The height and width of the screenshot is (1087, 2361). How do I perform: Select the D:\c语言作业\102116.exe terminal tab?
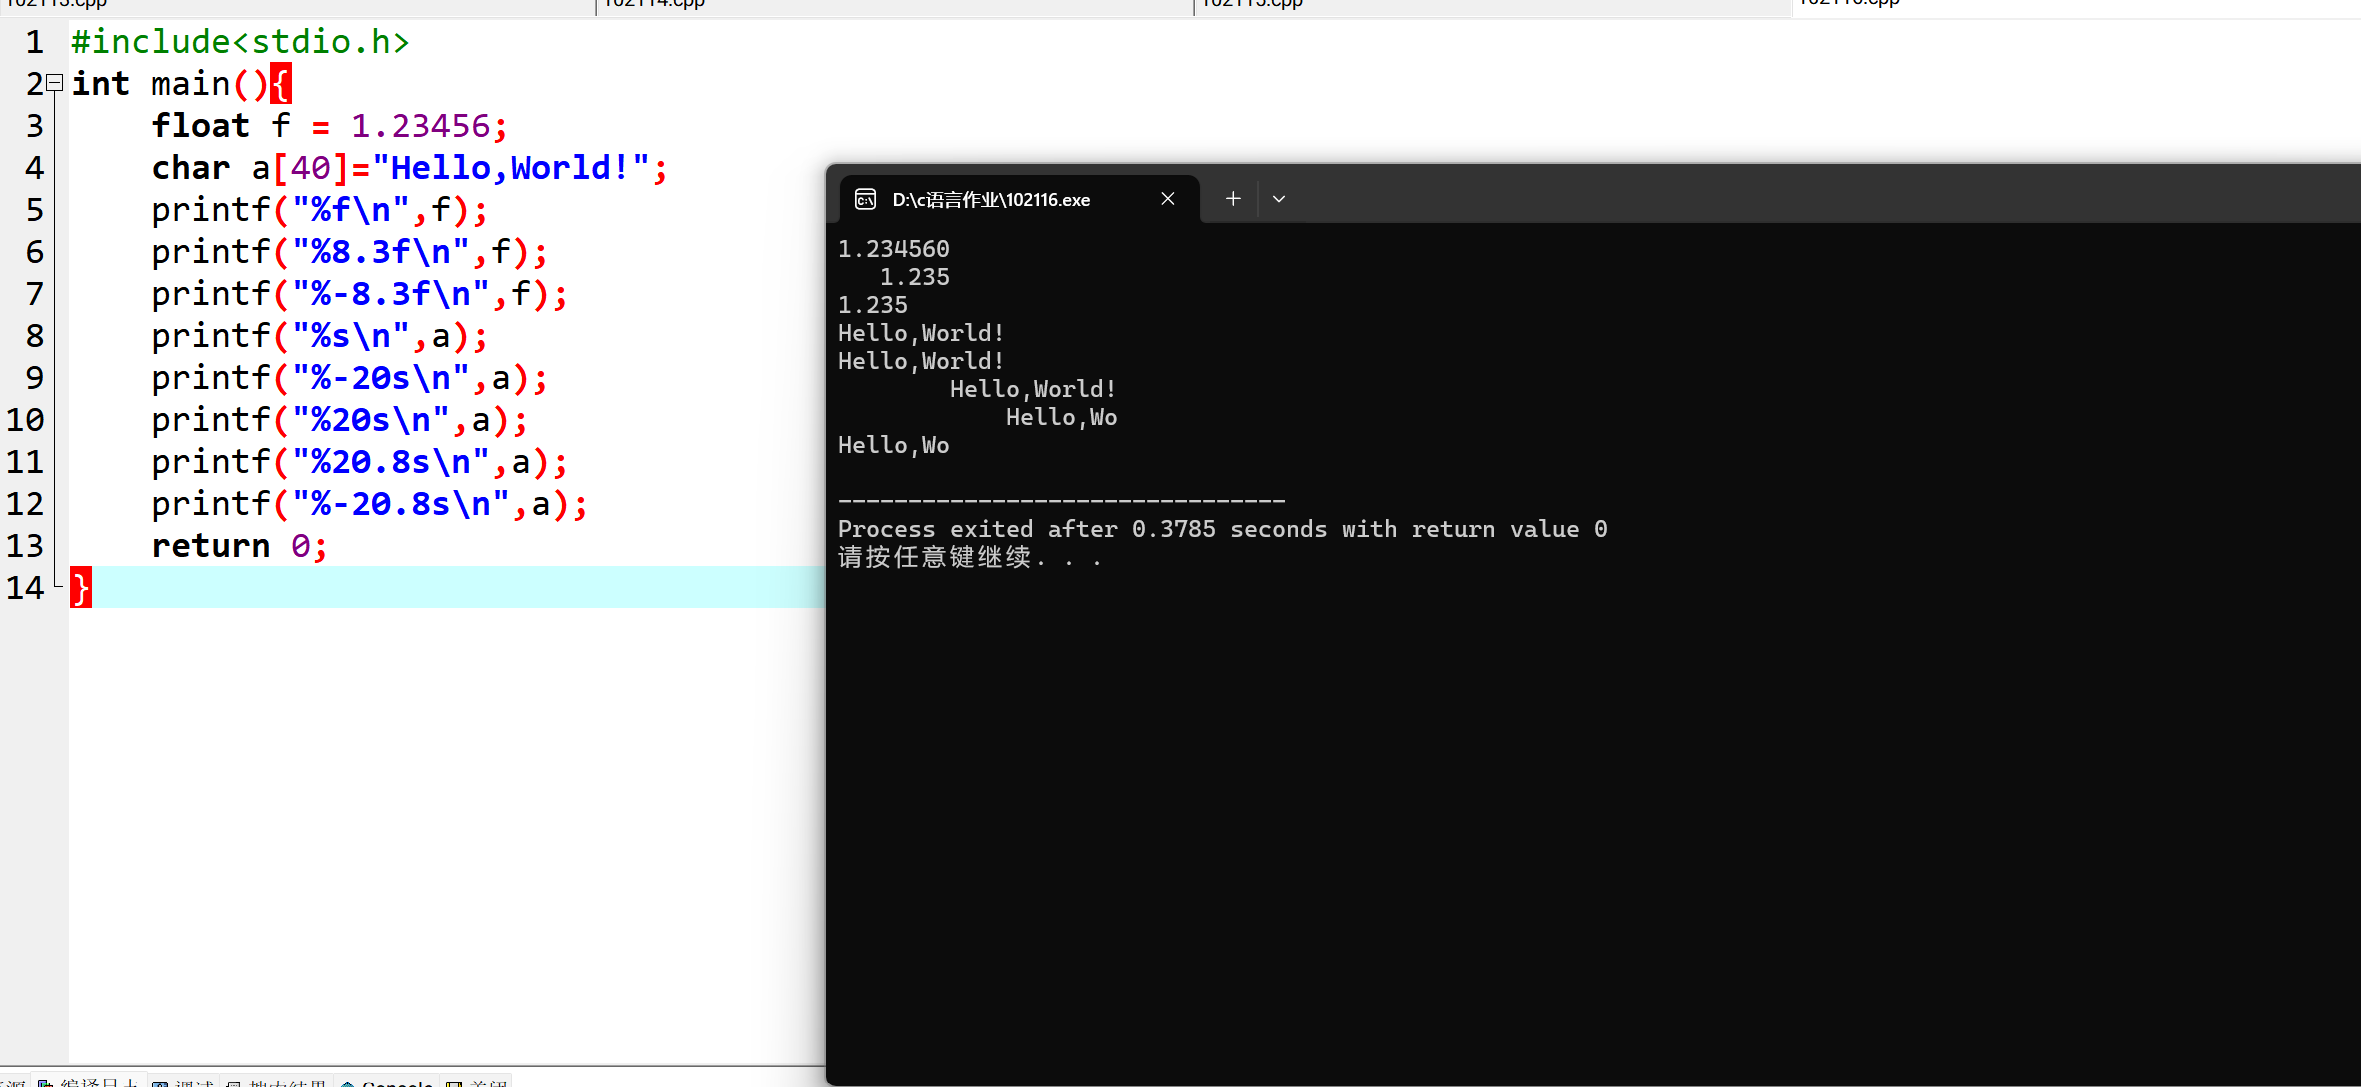click(x=990, y=199)
